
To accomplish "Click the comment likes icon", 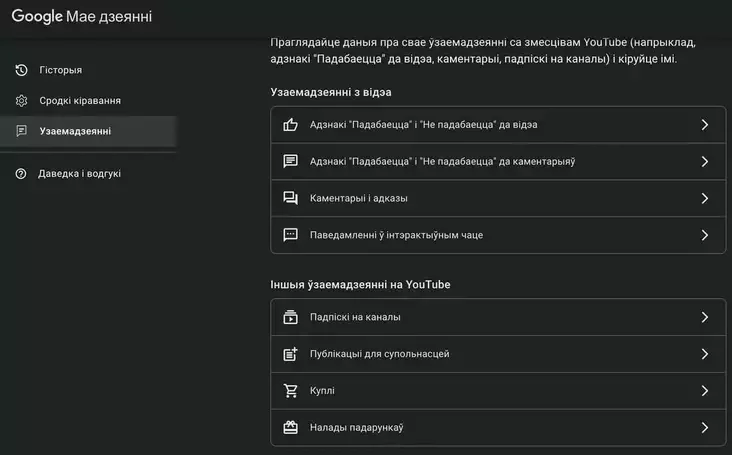I will (291, 161).
